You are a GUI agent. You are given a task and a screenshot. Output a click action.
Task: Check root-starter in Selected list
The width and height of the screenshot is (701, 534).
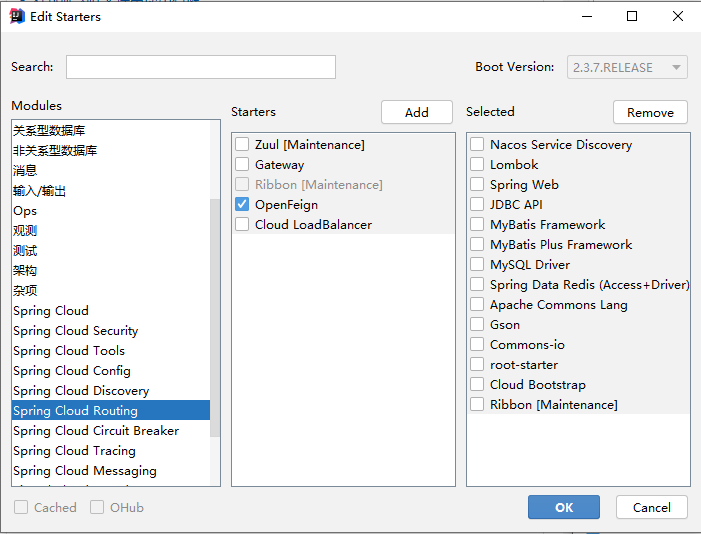477,364
